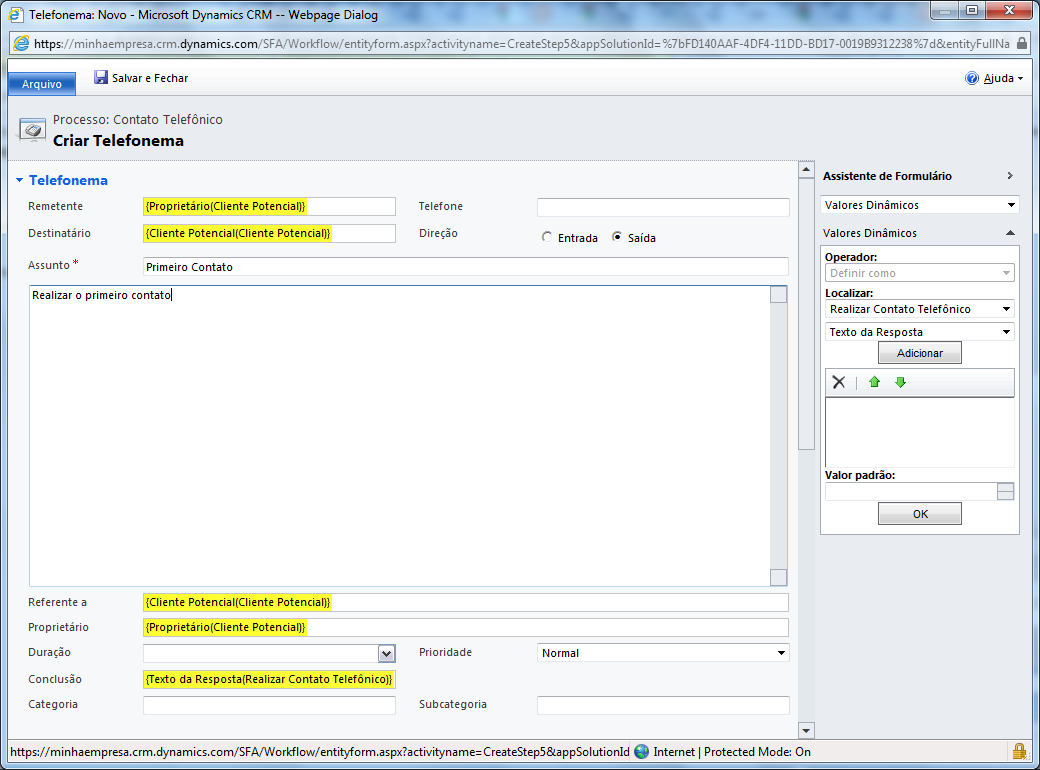The image size is (1040, 770).
Task: Click the blue Ajuda help icon
Action: click(972, 78)
